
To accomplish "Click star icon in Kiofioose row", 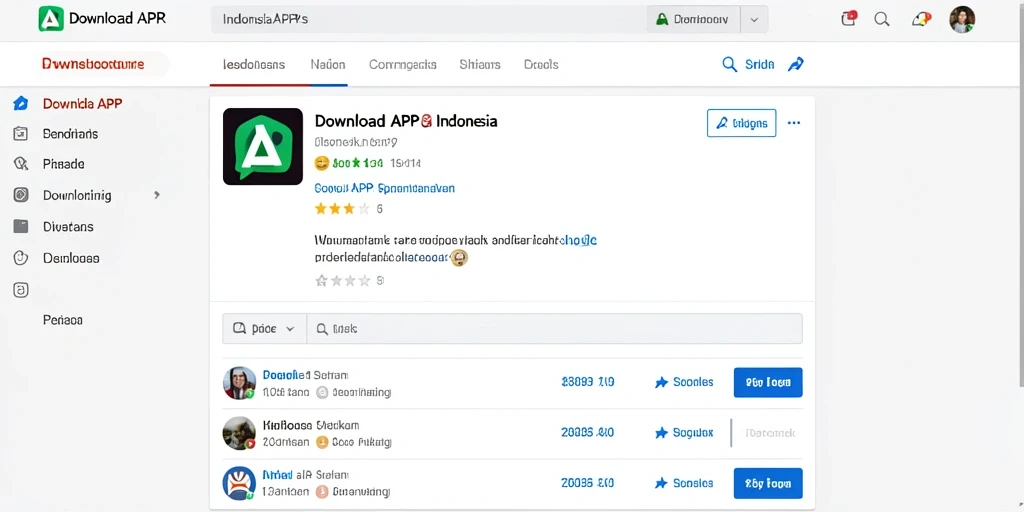I will pyautogui.click(x=661, y=433).
